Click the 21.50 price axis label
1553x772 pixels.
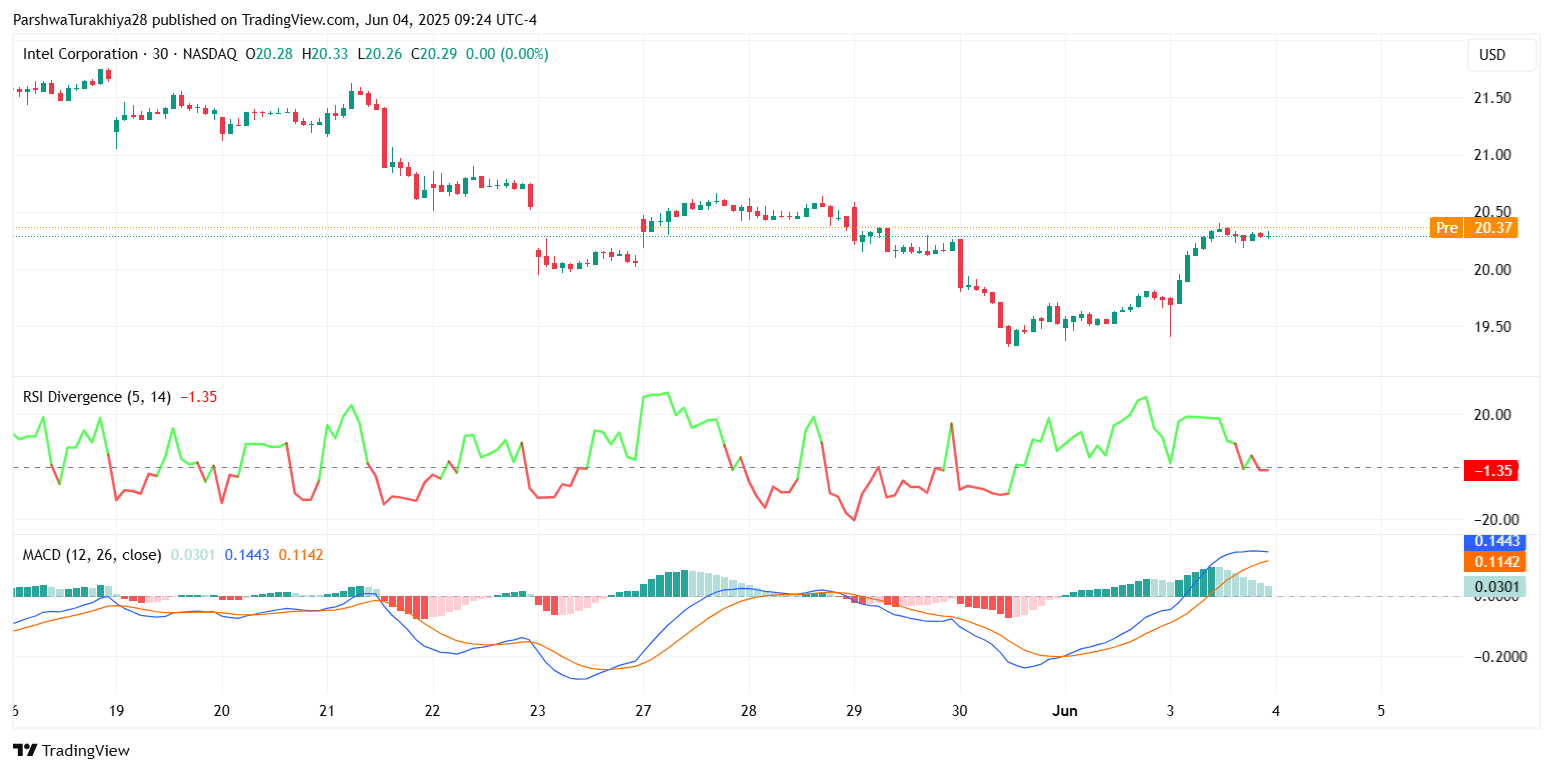[x=1491, y=98]
